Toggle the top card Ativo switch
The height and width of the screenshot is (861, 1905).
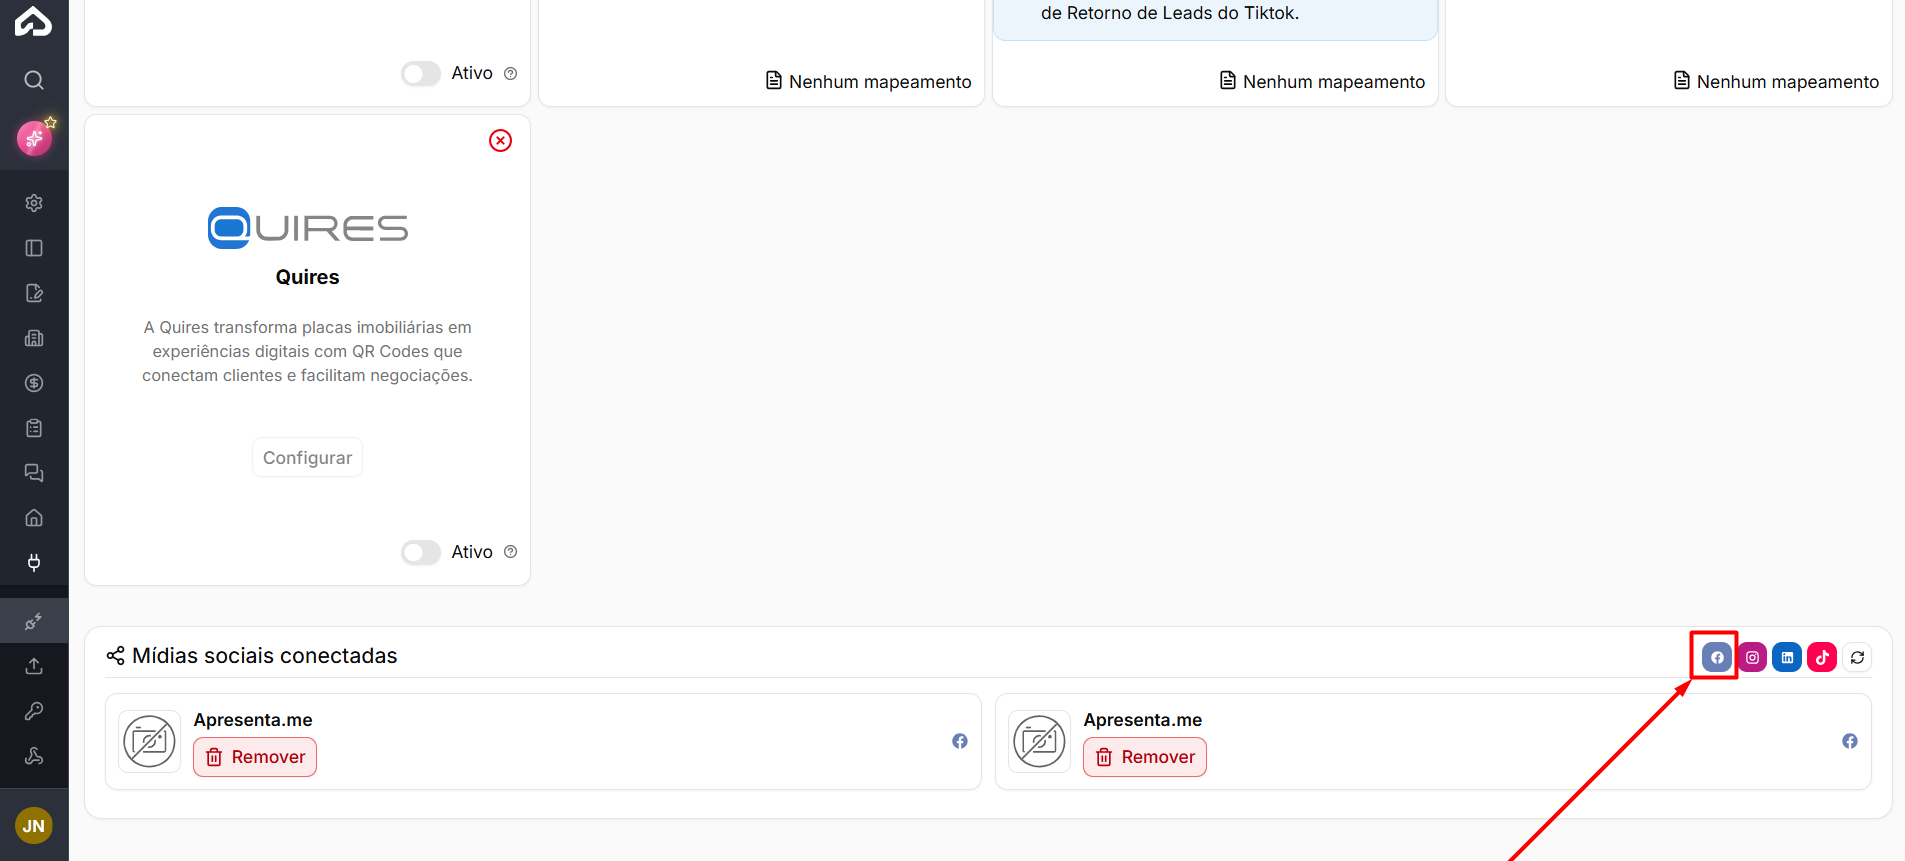point(421,73)
